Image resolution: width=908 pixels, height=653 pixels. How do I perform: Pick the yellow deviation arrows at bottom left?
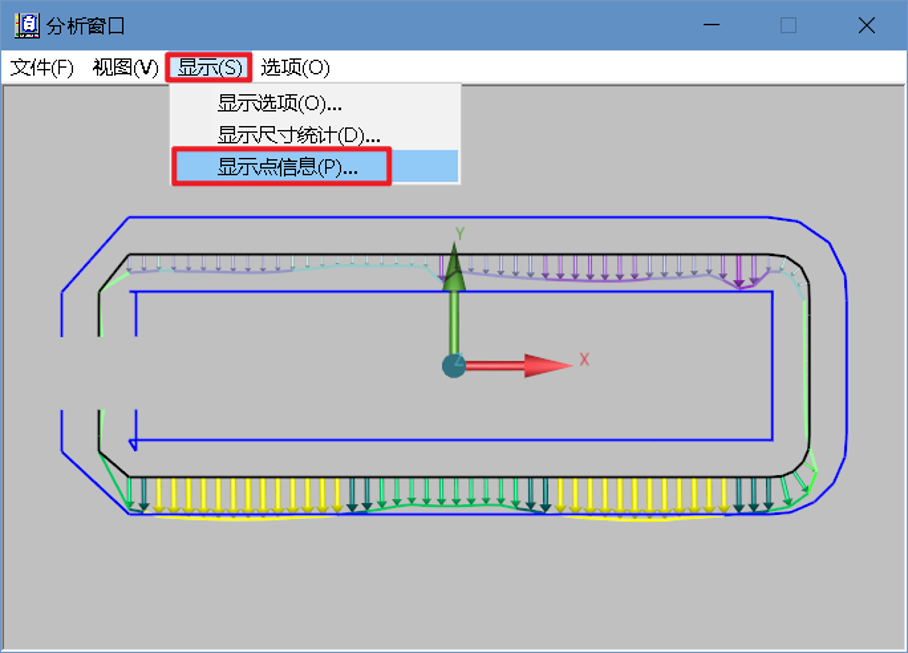pyautogui.click(x=240, y=495)
